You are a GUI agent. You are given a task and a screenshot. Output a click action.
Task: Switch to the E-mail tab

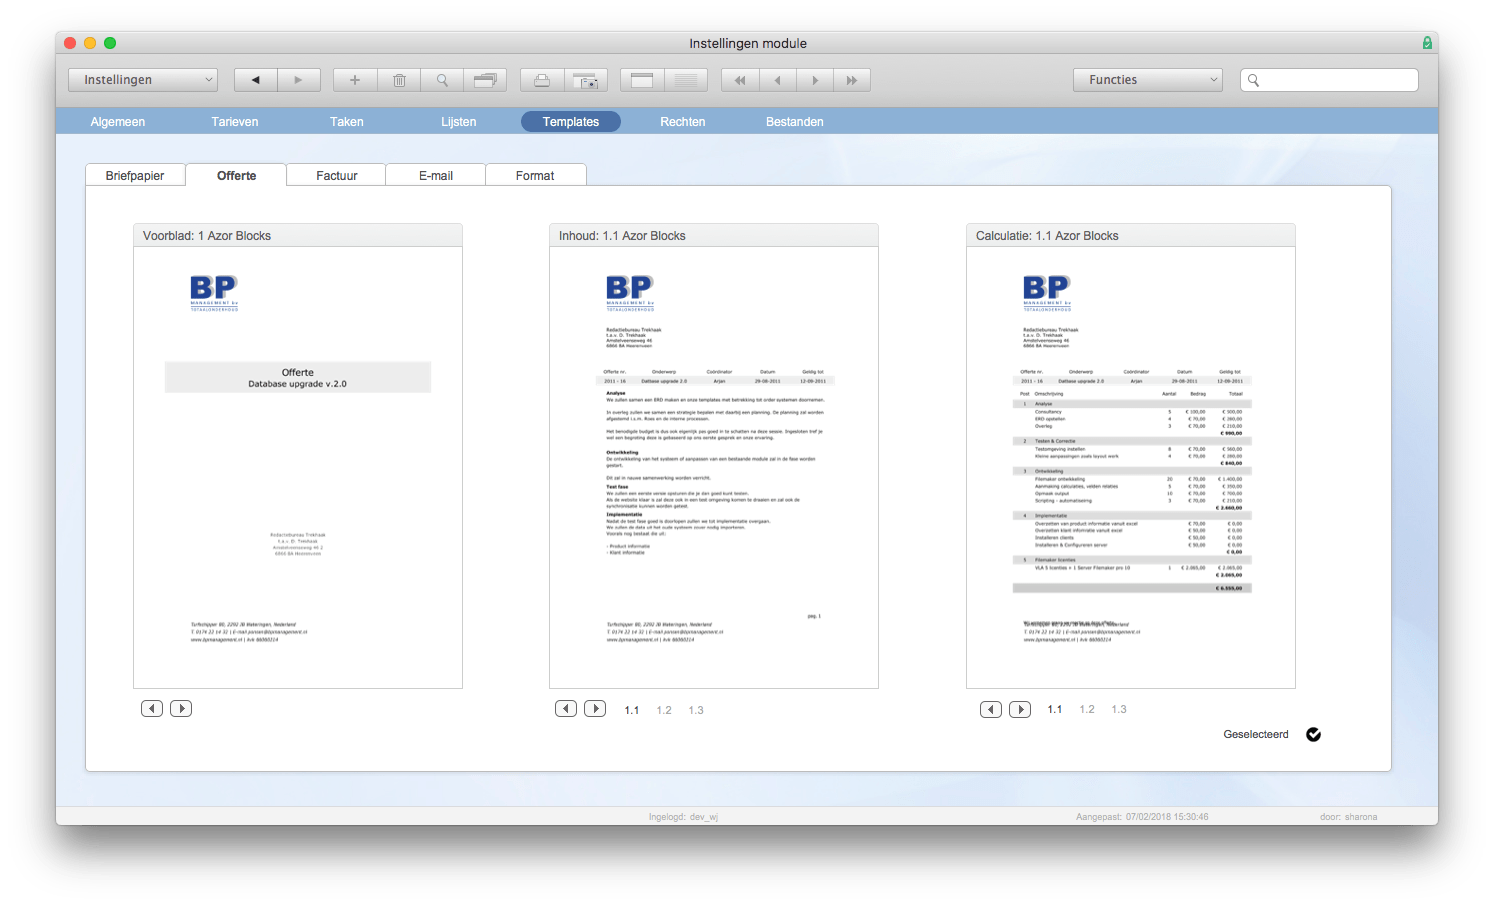[436, 175]
